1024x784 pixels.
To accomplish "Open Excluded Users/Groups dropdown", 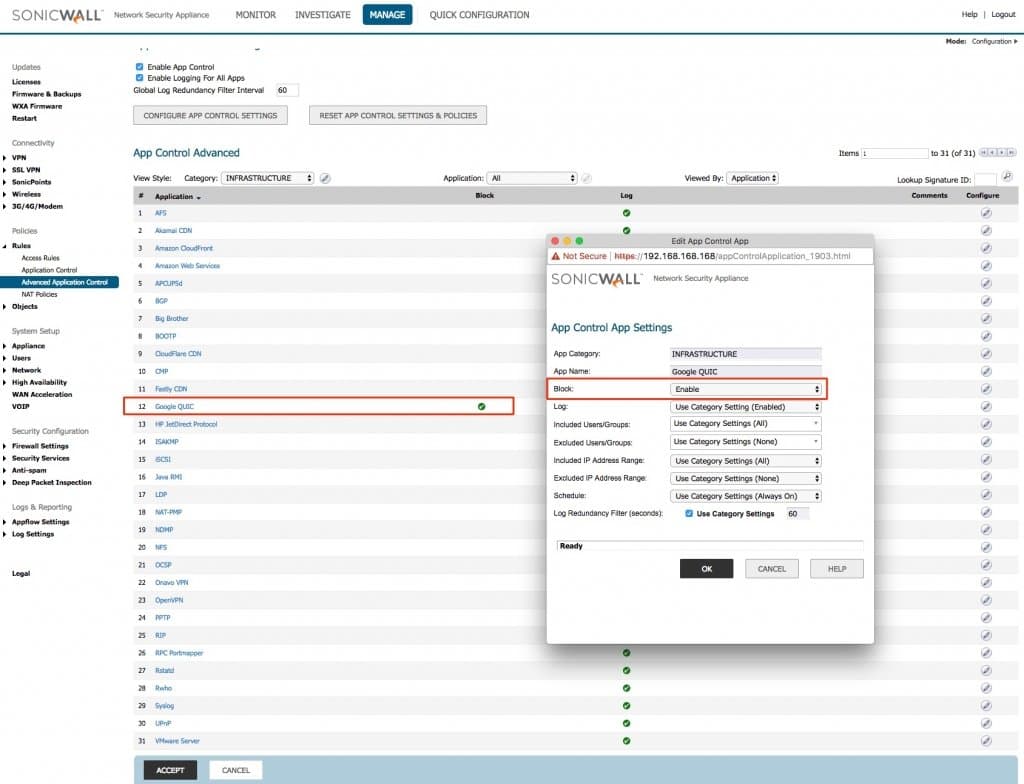I will coord(746,442).
